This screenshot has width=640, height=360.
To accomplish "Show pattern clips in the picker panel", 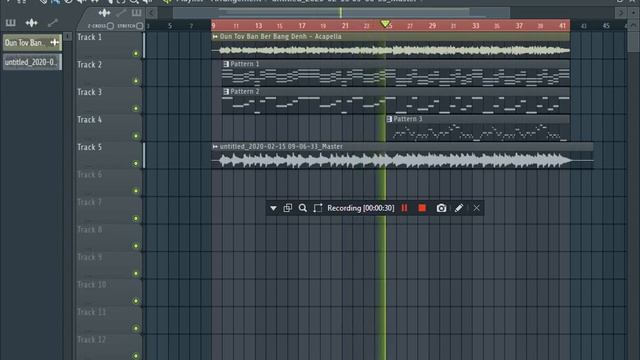I will (x=11, y=23).
